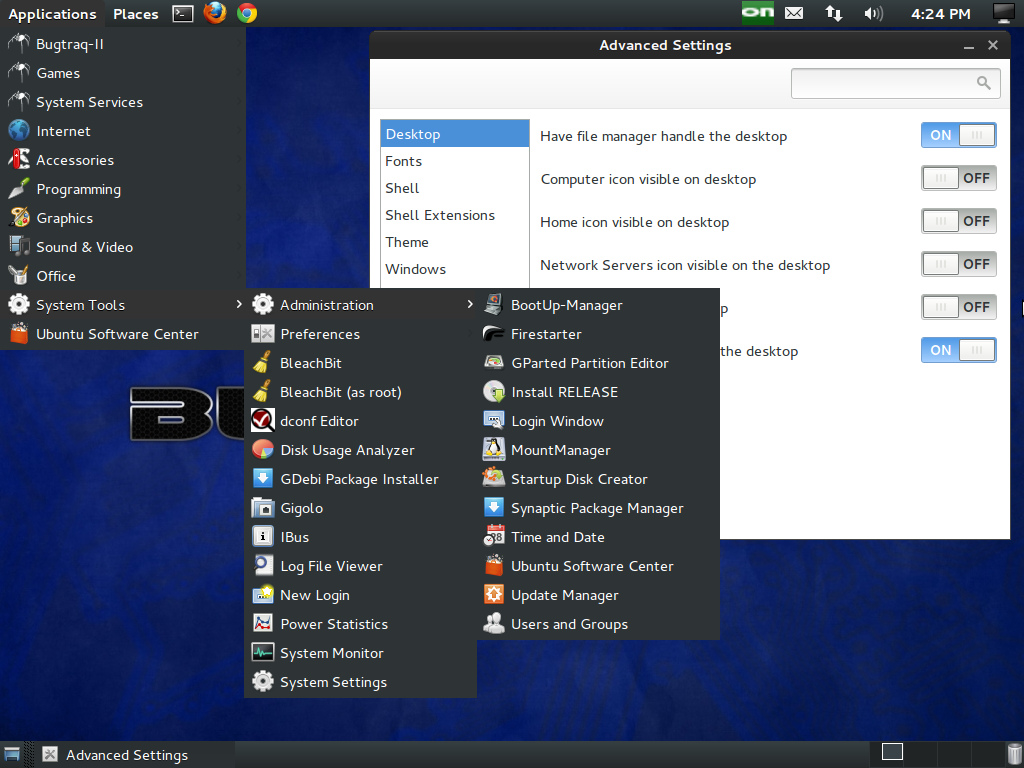Click the Power Statistics chart icon
The width and height of the screenshot is (1024, 768).
pyautogui.click(x=263, y=624)
